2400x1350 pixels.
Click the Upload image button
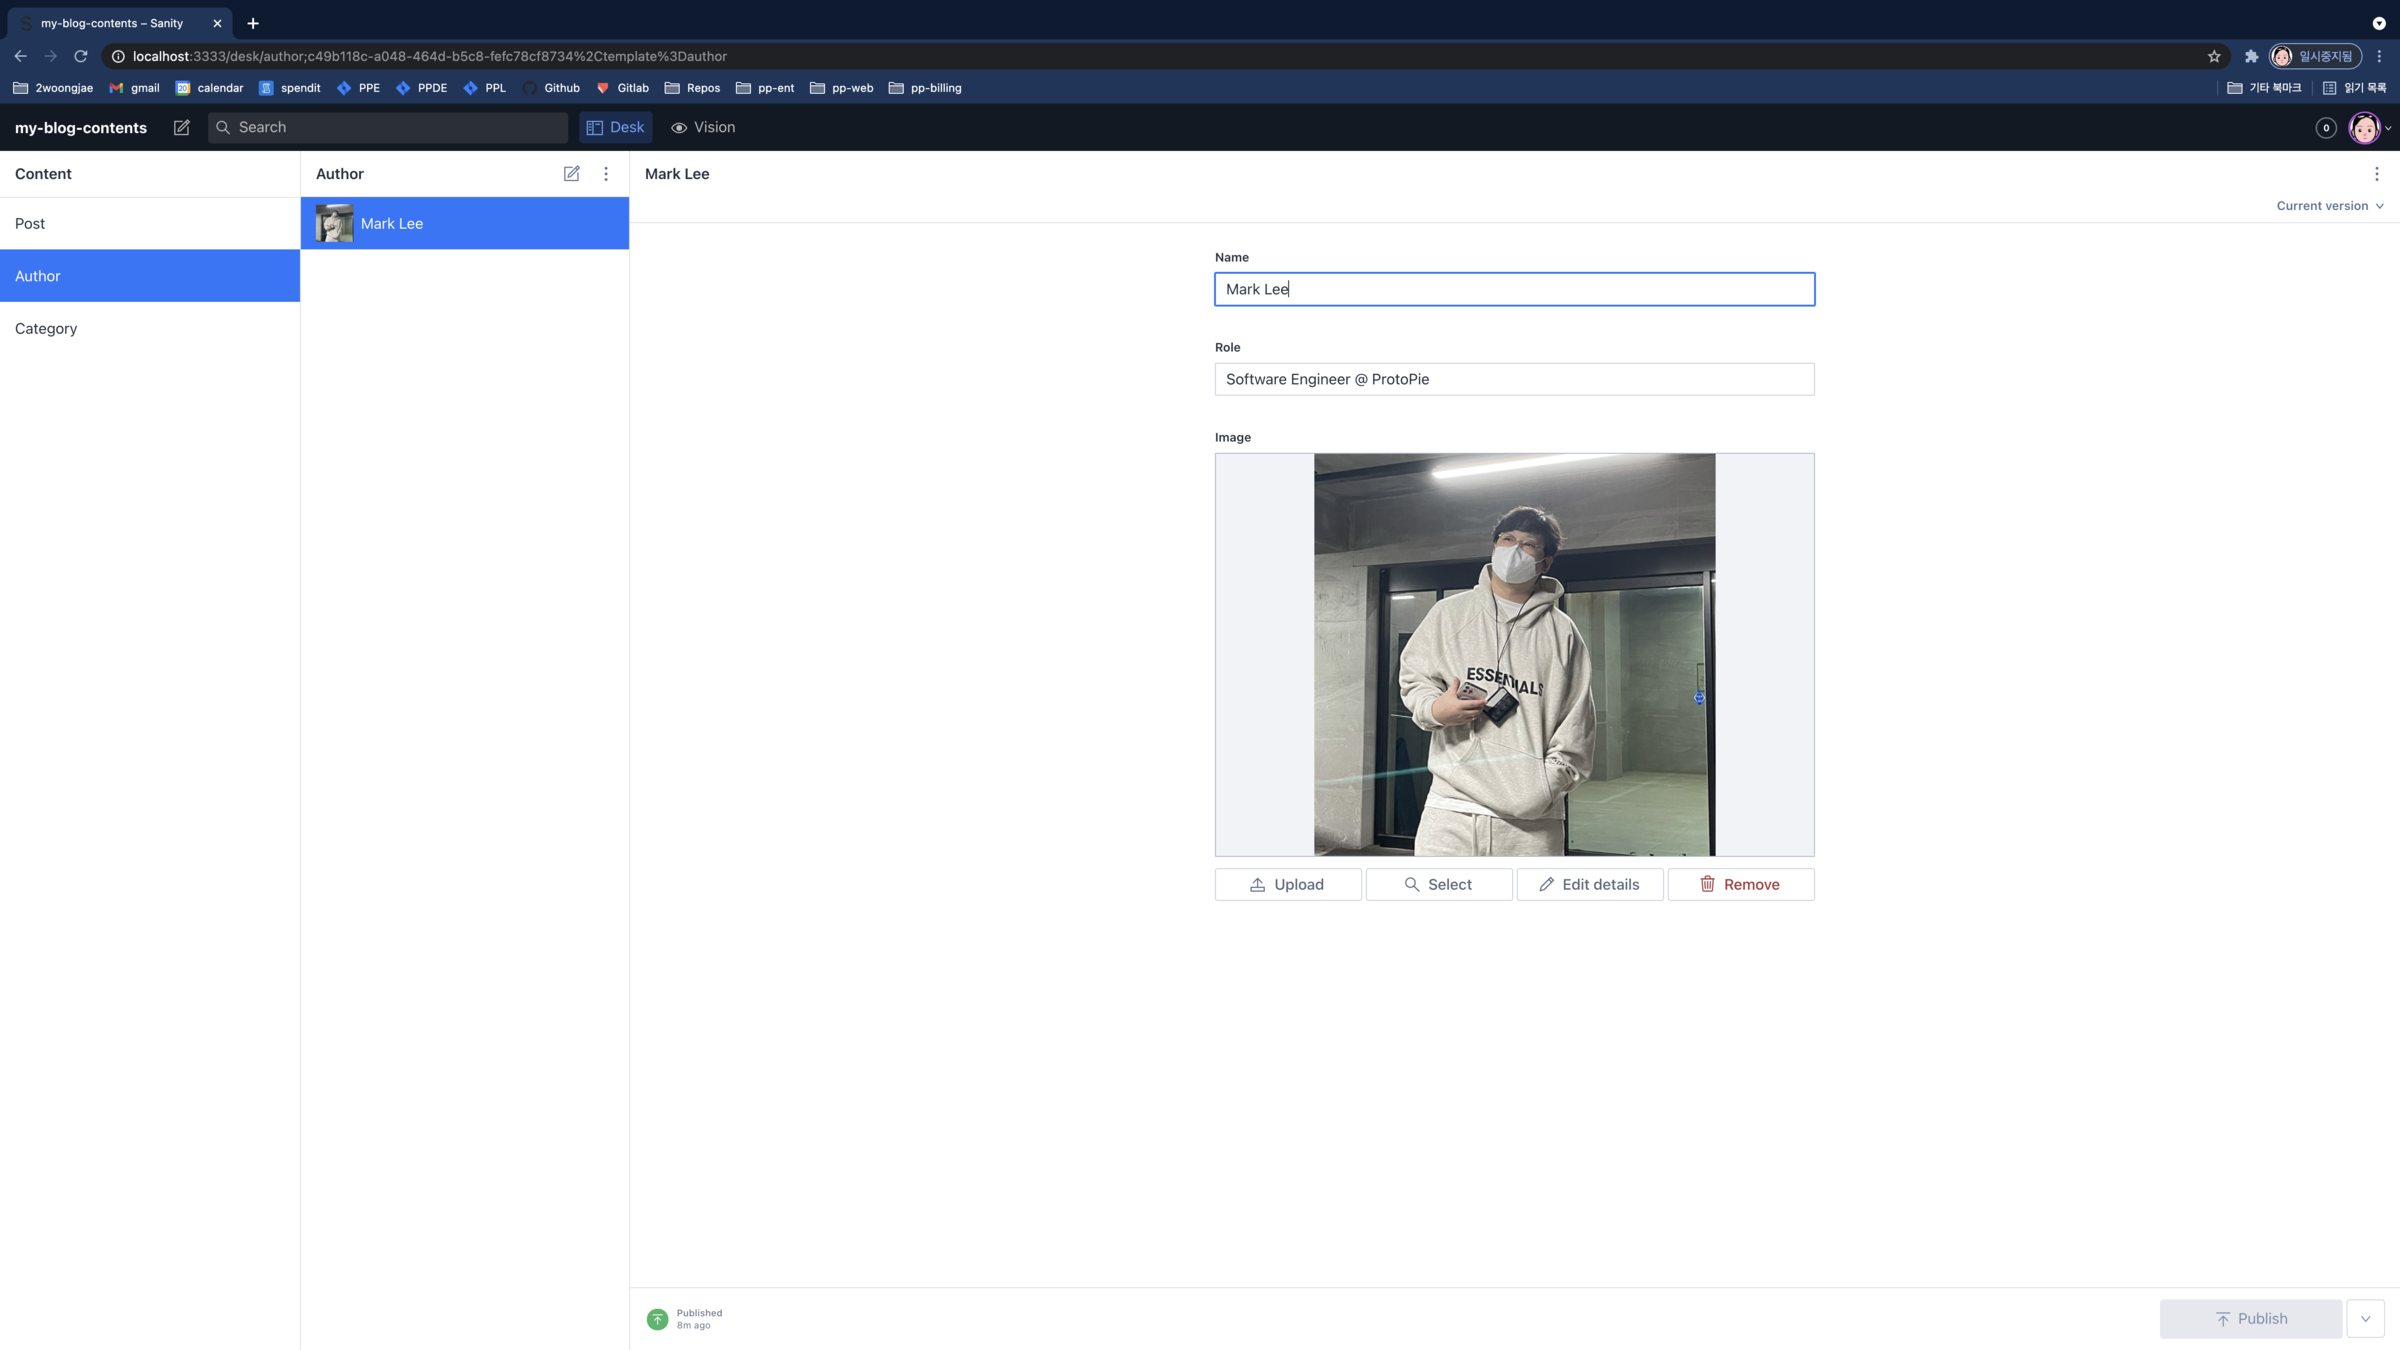coord(1287,884)
